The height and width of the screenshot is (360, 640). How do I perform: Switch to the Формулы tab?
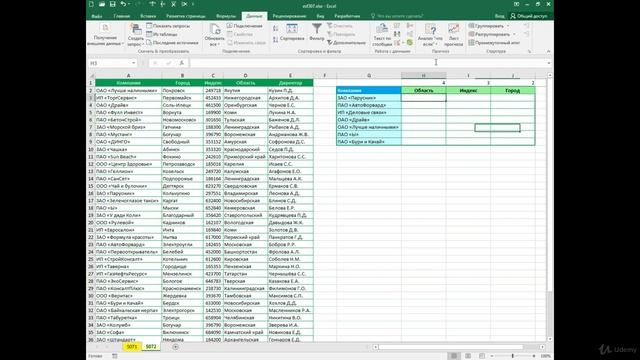226,16
